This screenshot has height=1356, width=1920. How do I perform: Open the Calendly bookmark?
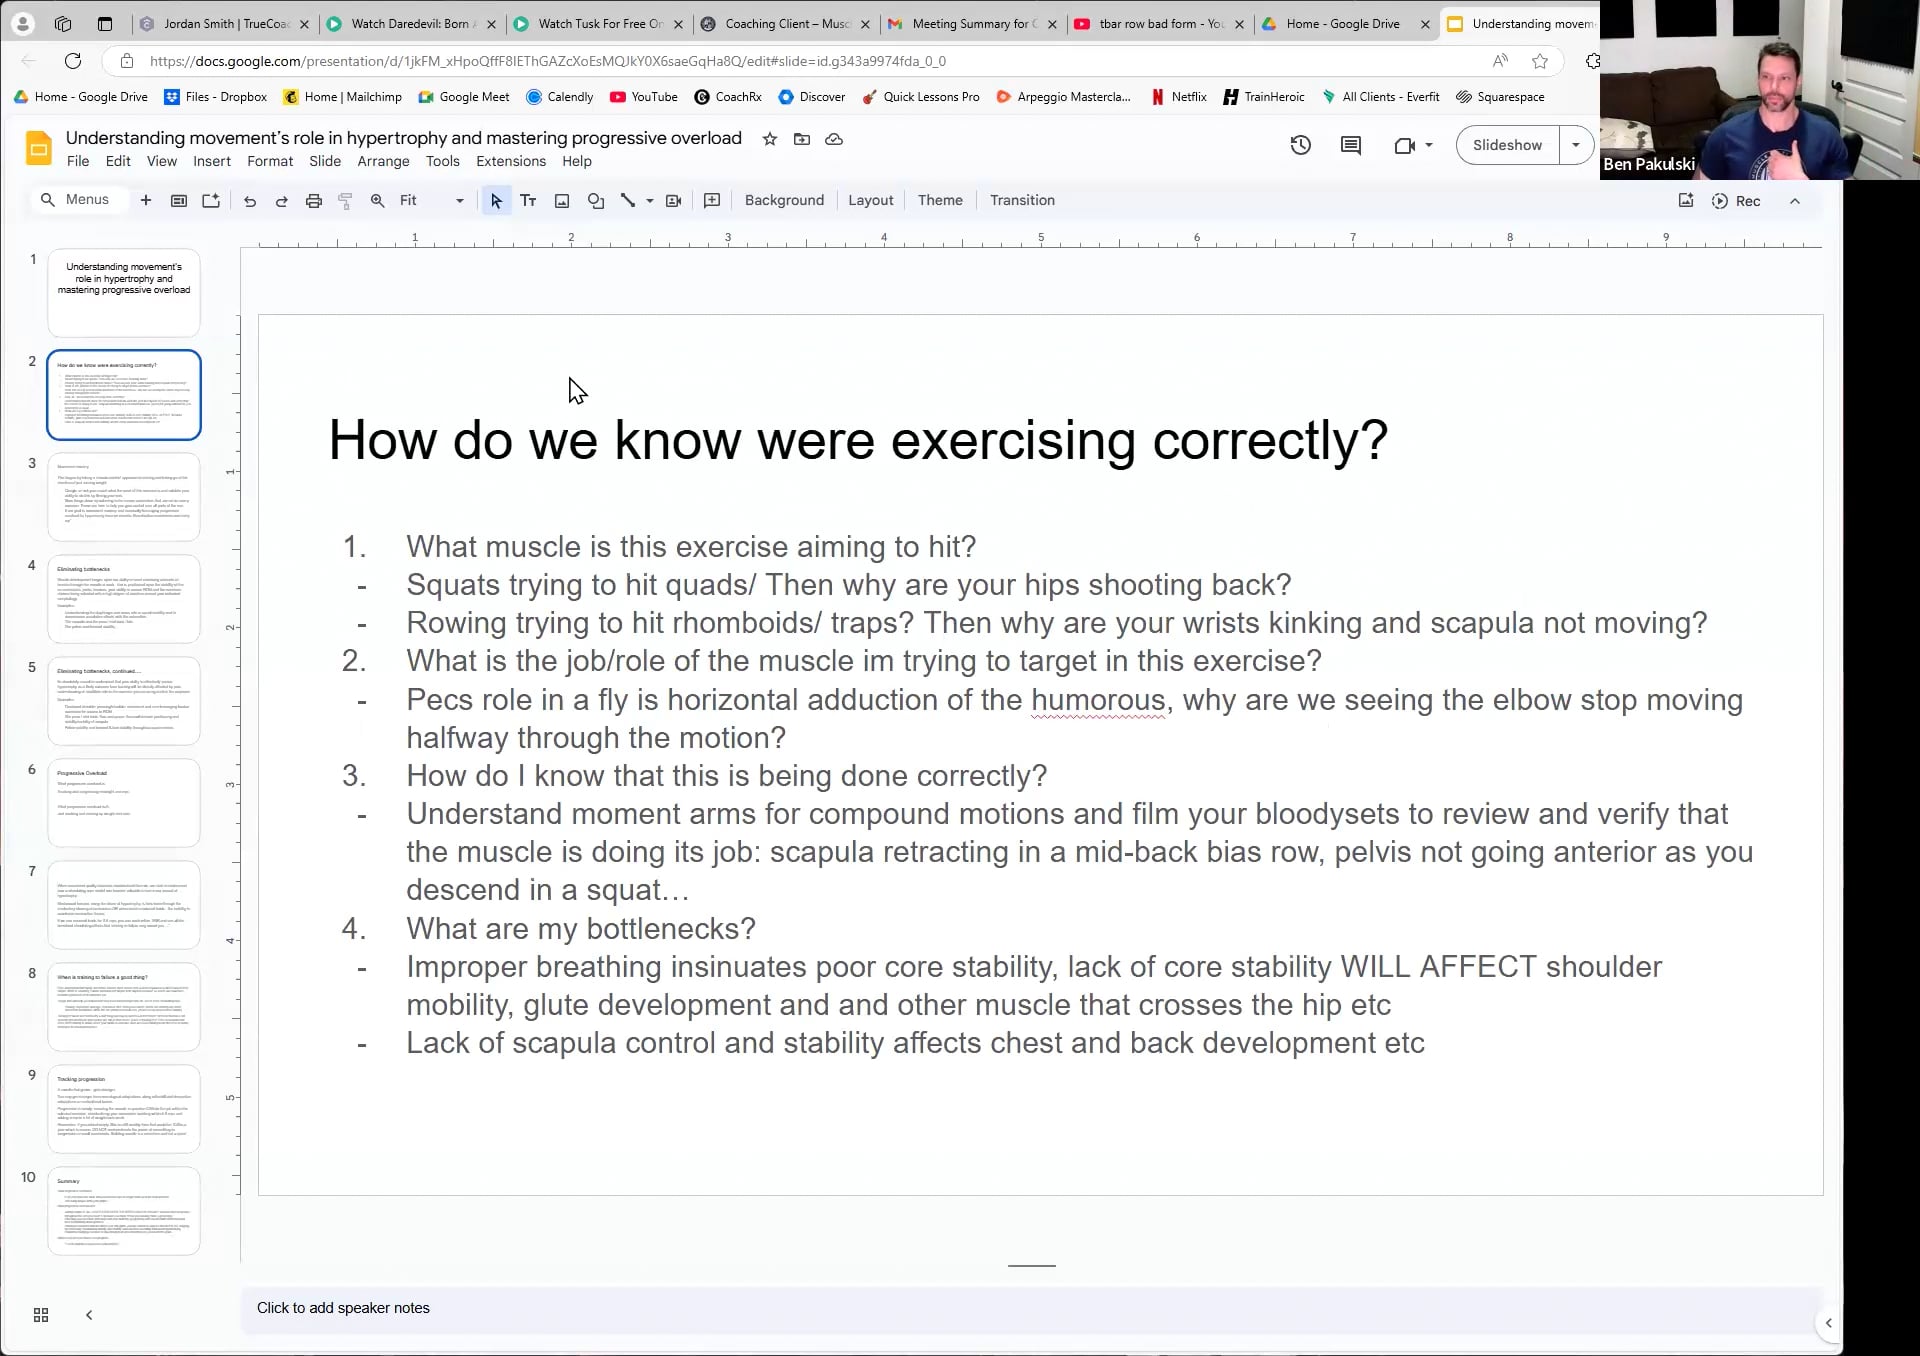pos(560,97)
